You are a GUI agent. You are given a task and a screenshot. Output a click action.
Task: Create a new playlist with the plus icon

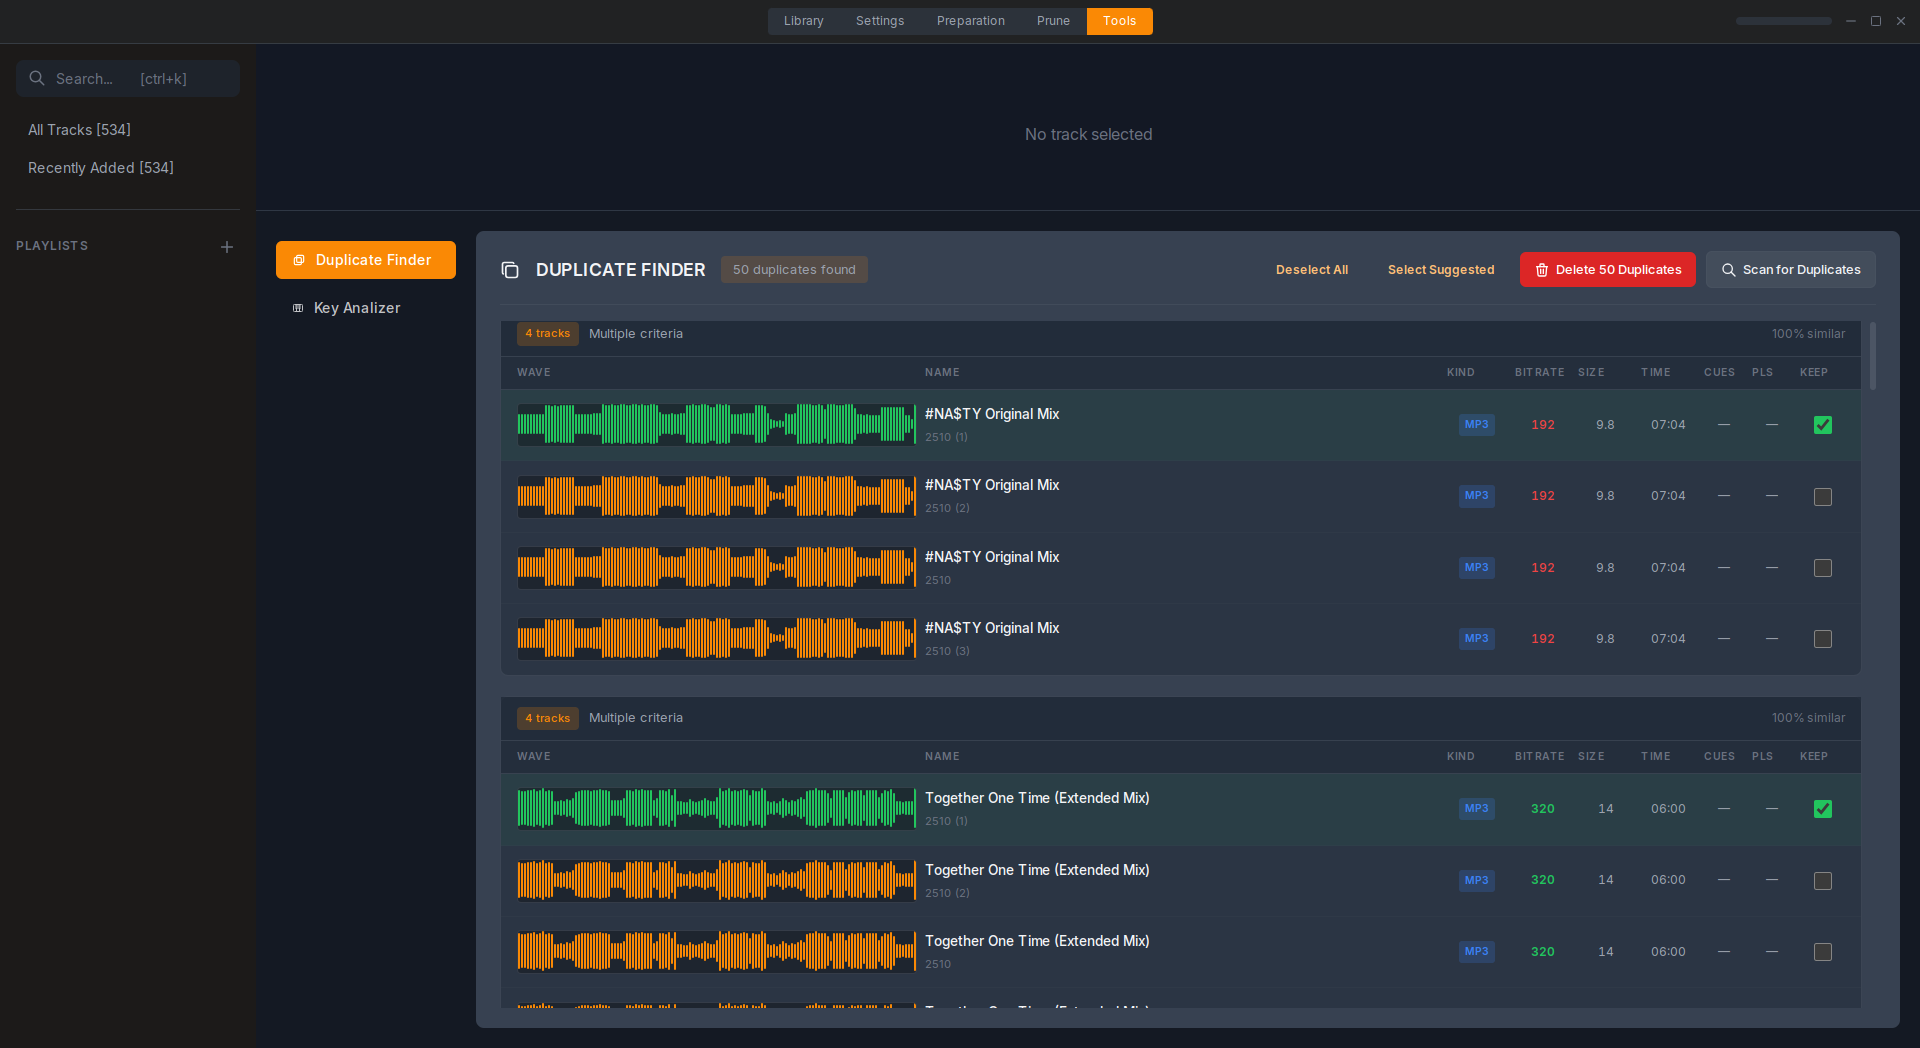pyautogui.click(x=227, y=246)
